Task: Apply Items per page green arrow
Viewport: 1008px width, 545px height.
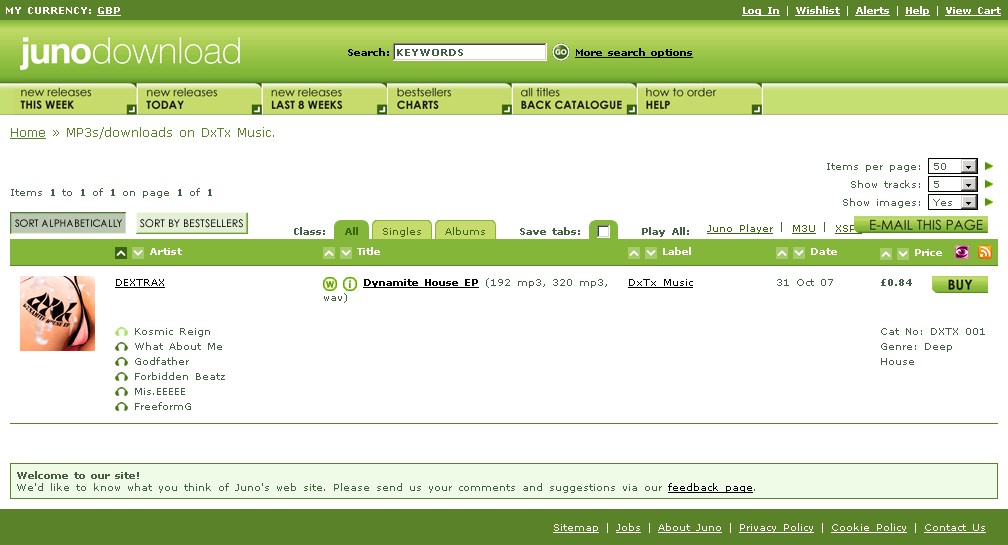Action: pyautogui.click(x=989, y=166)
